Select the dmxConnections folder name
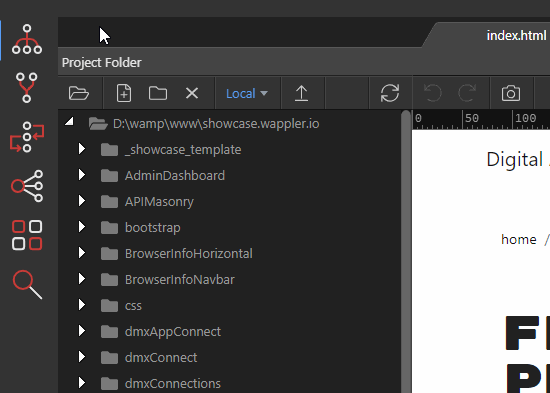 [x=173, y=384]
